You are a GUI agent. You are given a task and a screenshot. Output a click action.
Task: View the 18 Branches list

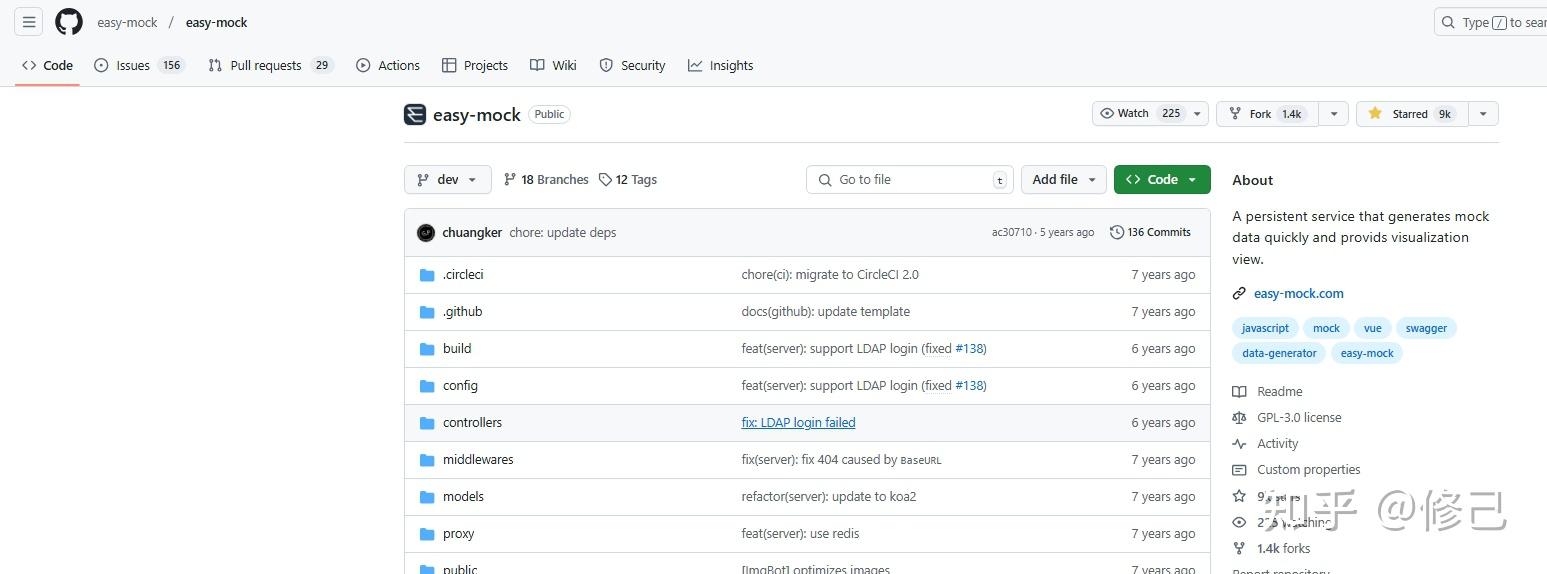tap(546, 180)
